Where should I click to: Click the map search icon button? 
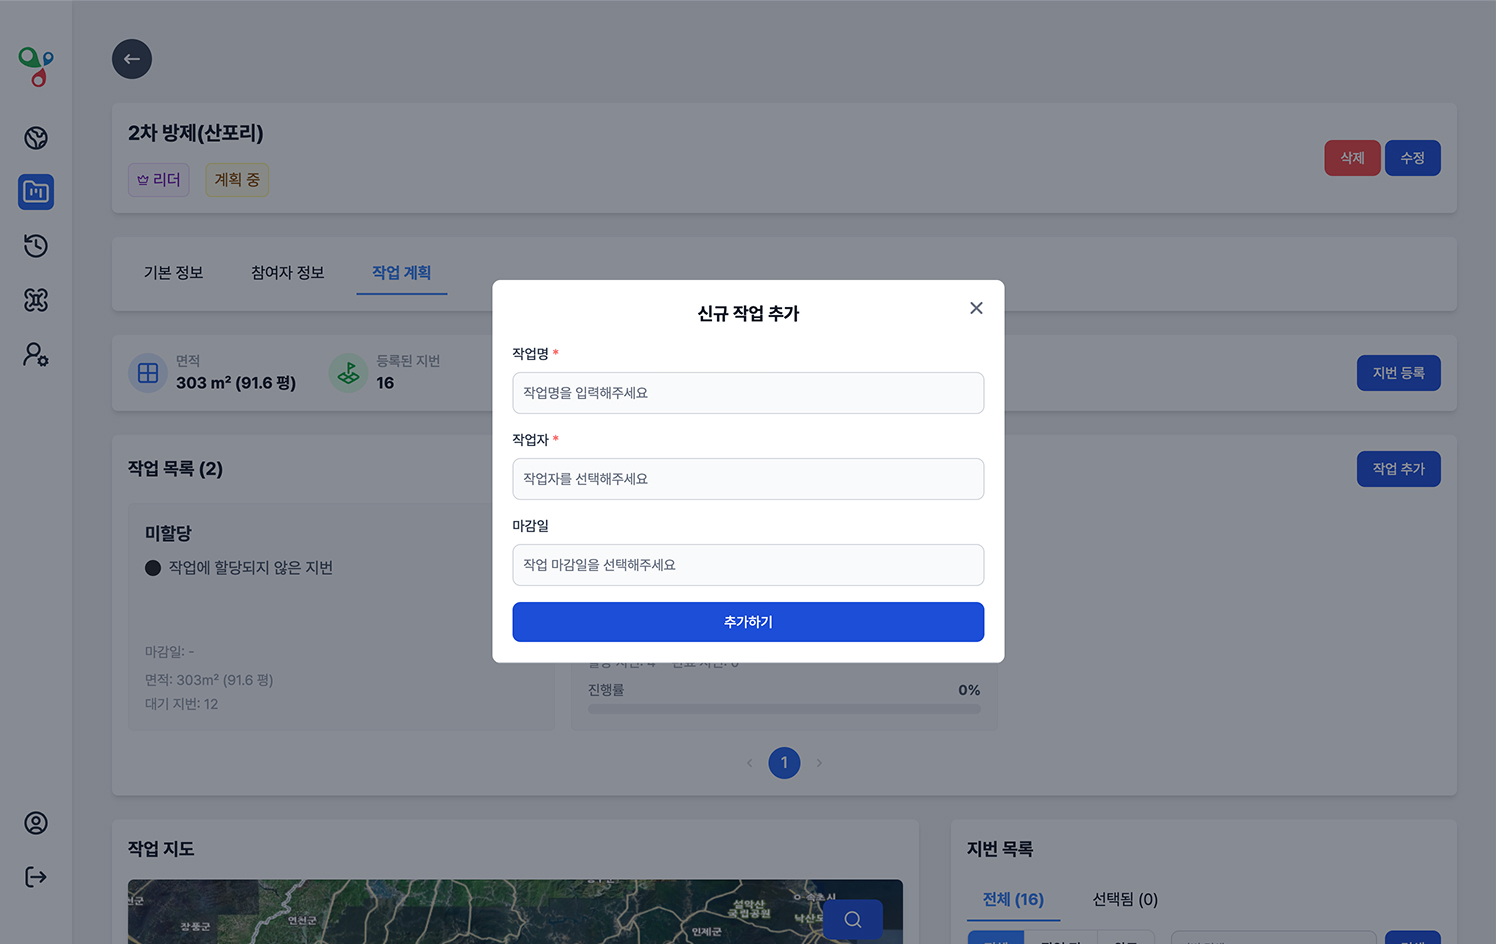point(852,919)
